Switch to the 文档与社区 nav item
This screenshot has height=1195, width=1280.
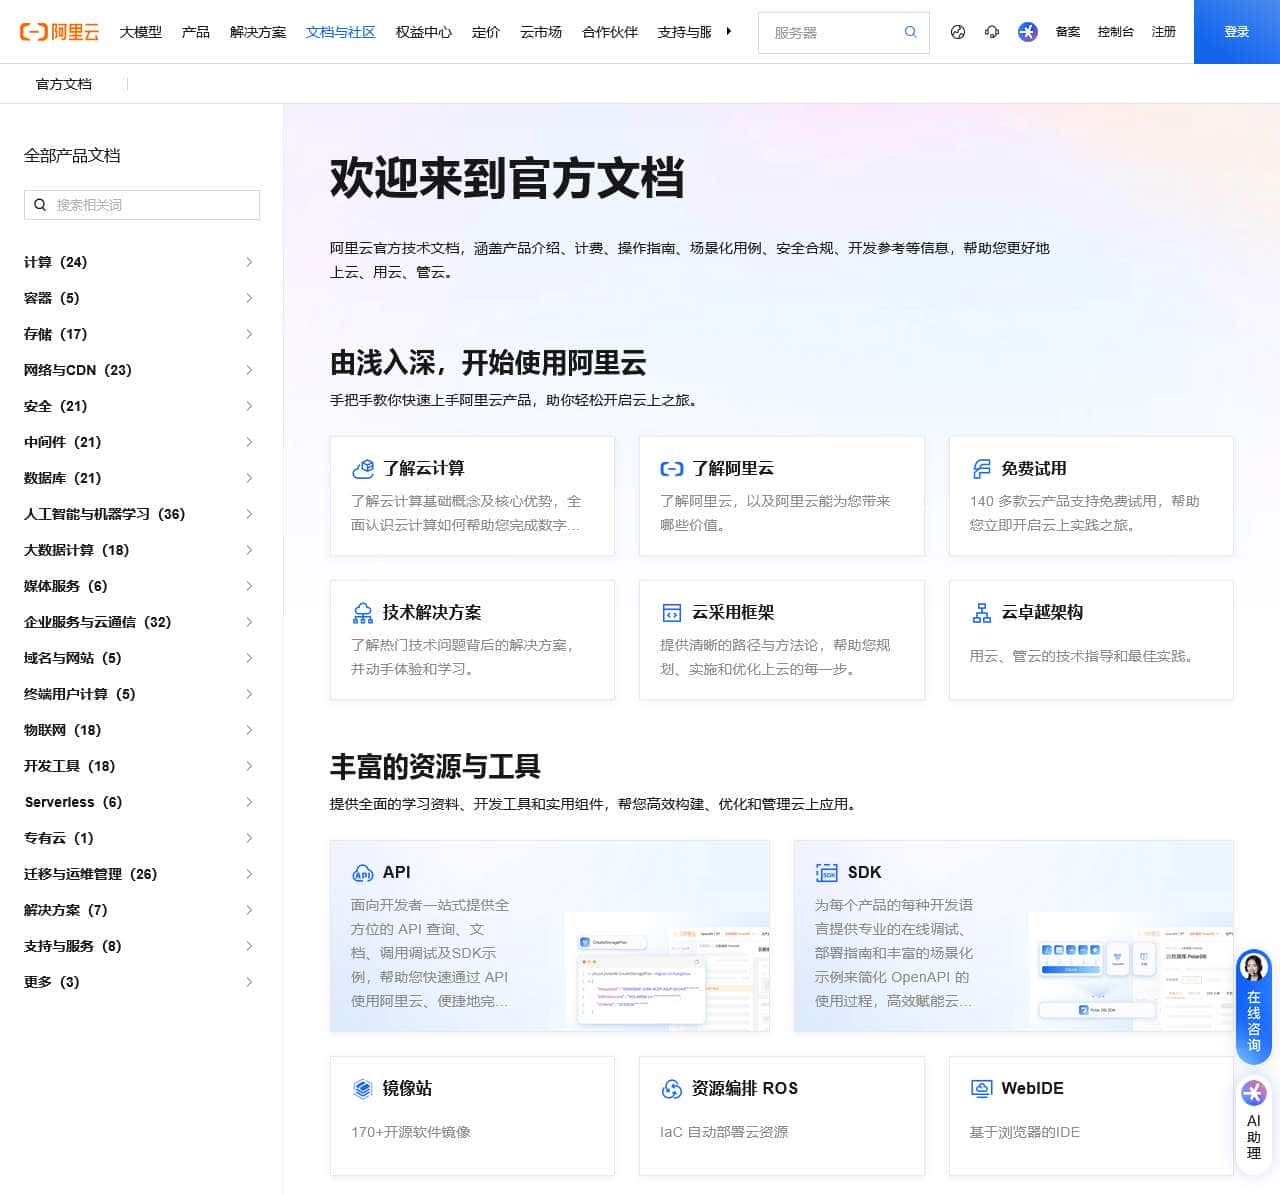coord(340,31)
